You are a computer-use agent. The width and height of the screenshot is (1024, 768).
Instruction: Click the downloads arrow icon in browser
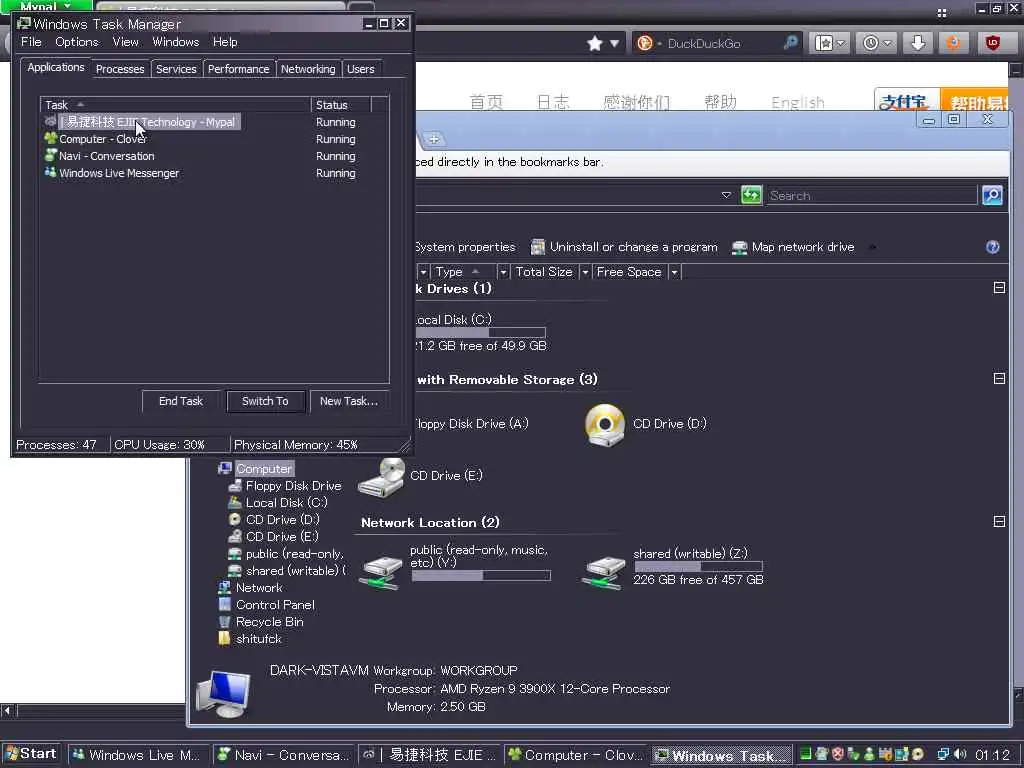tap(918, 43)
